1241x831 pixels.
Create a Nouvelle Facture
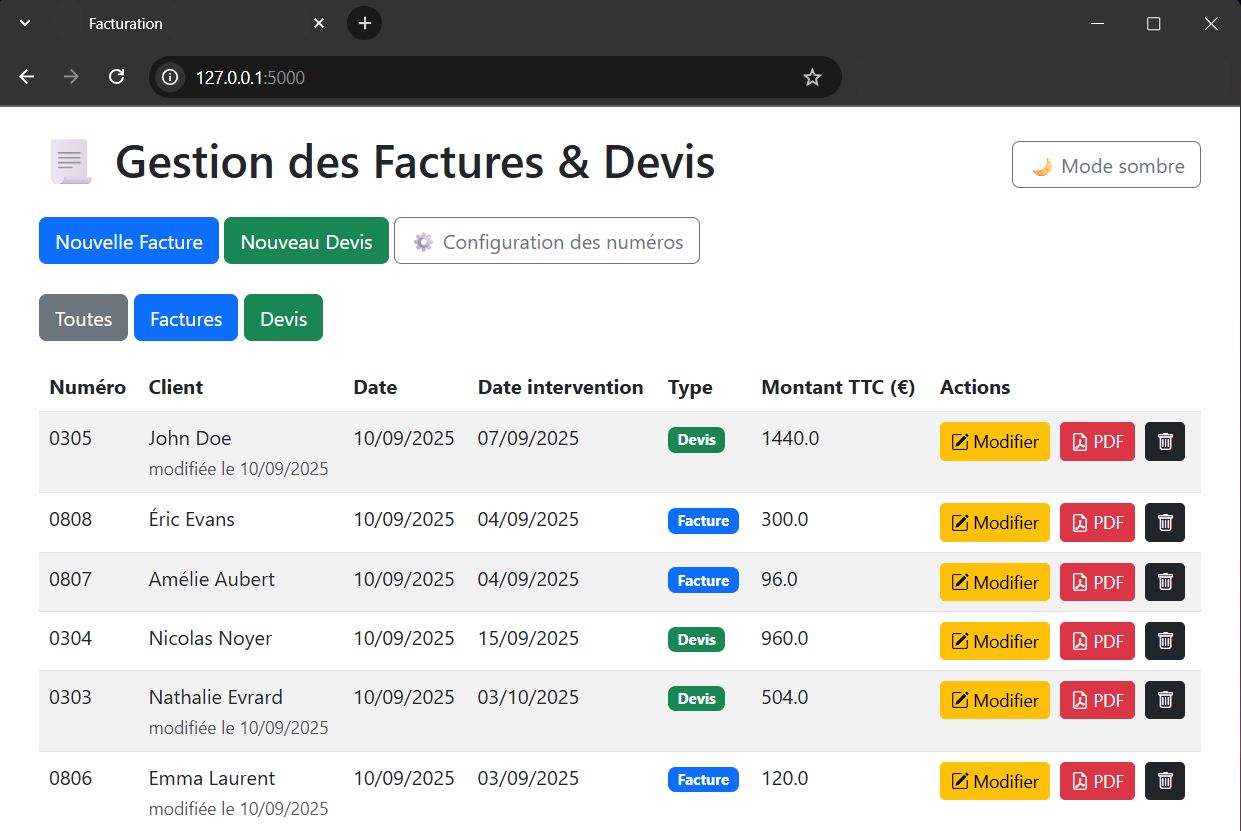[x=128, y=241]
